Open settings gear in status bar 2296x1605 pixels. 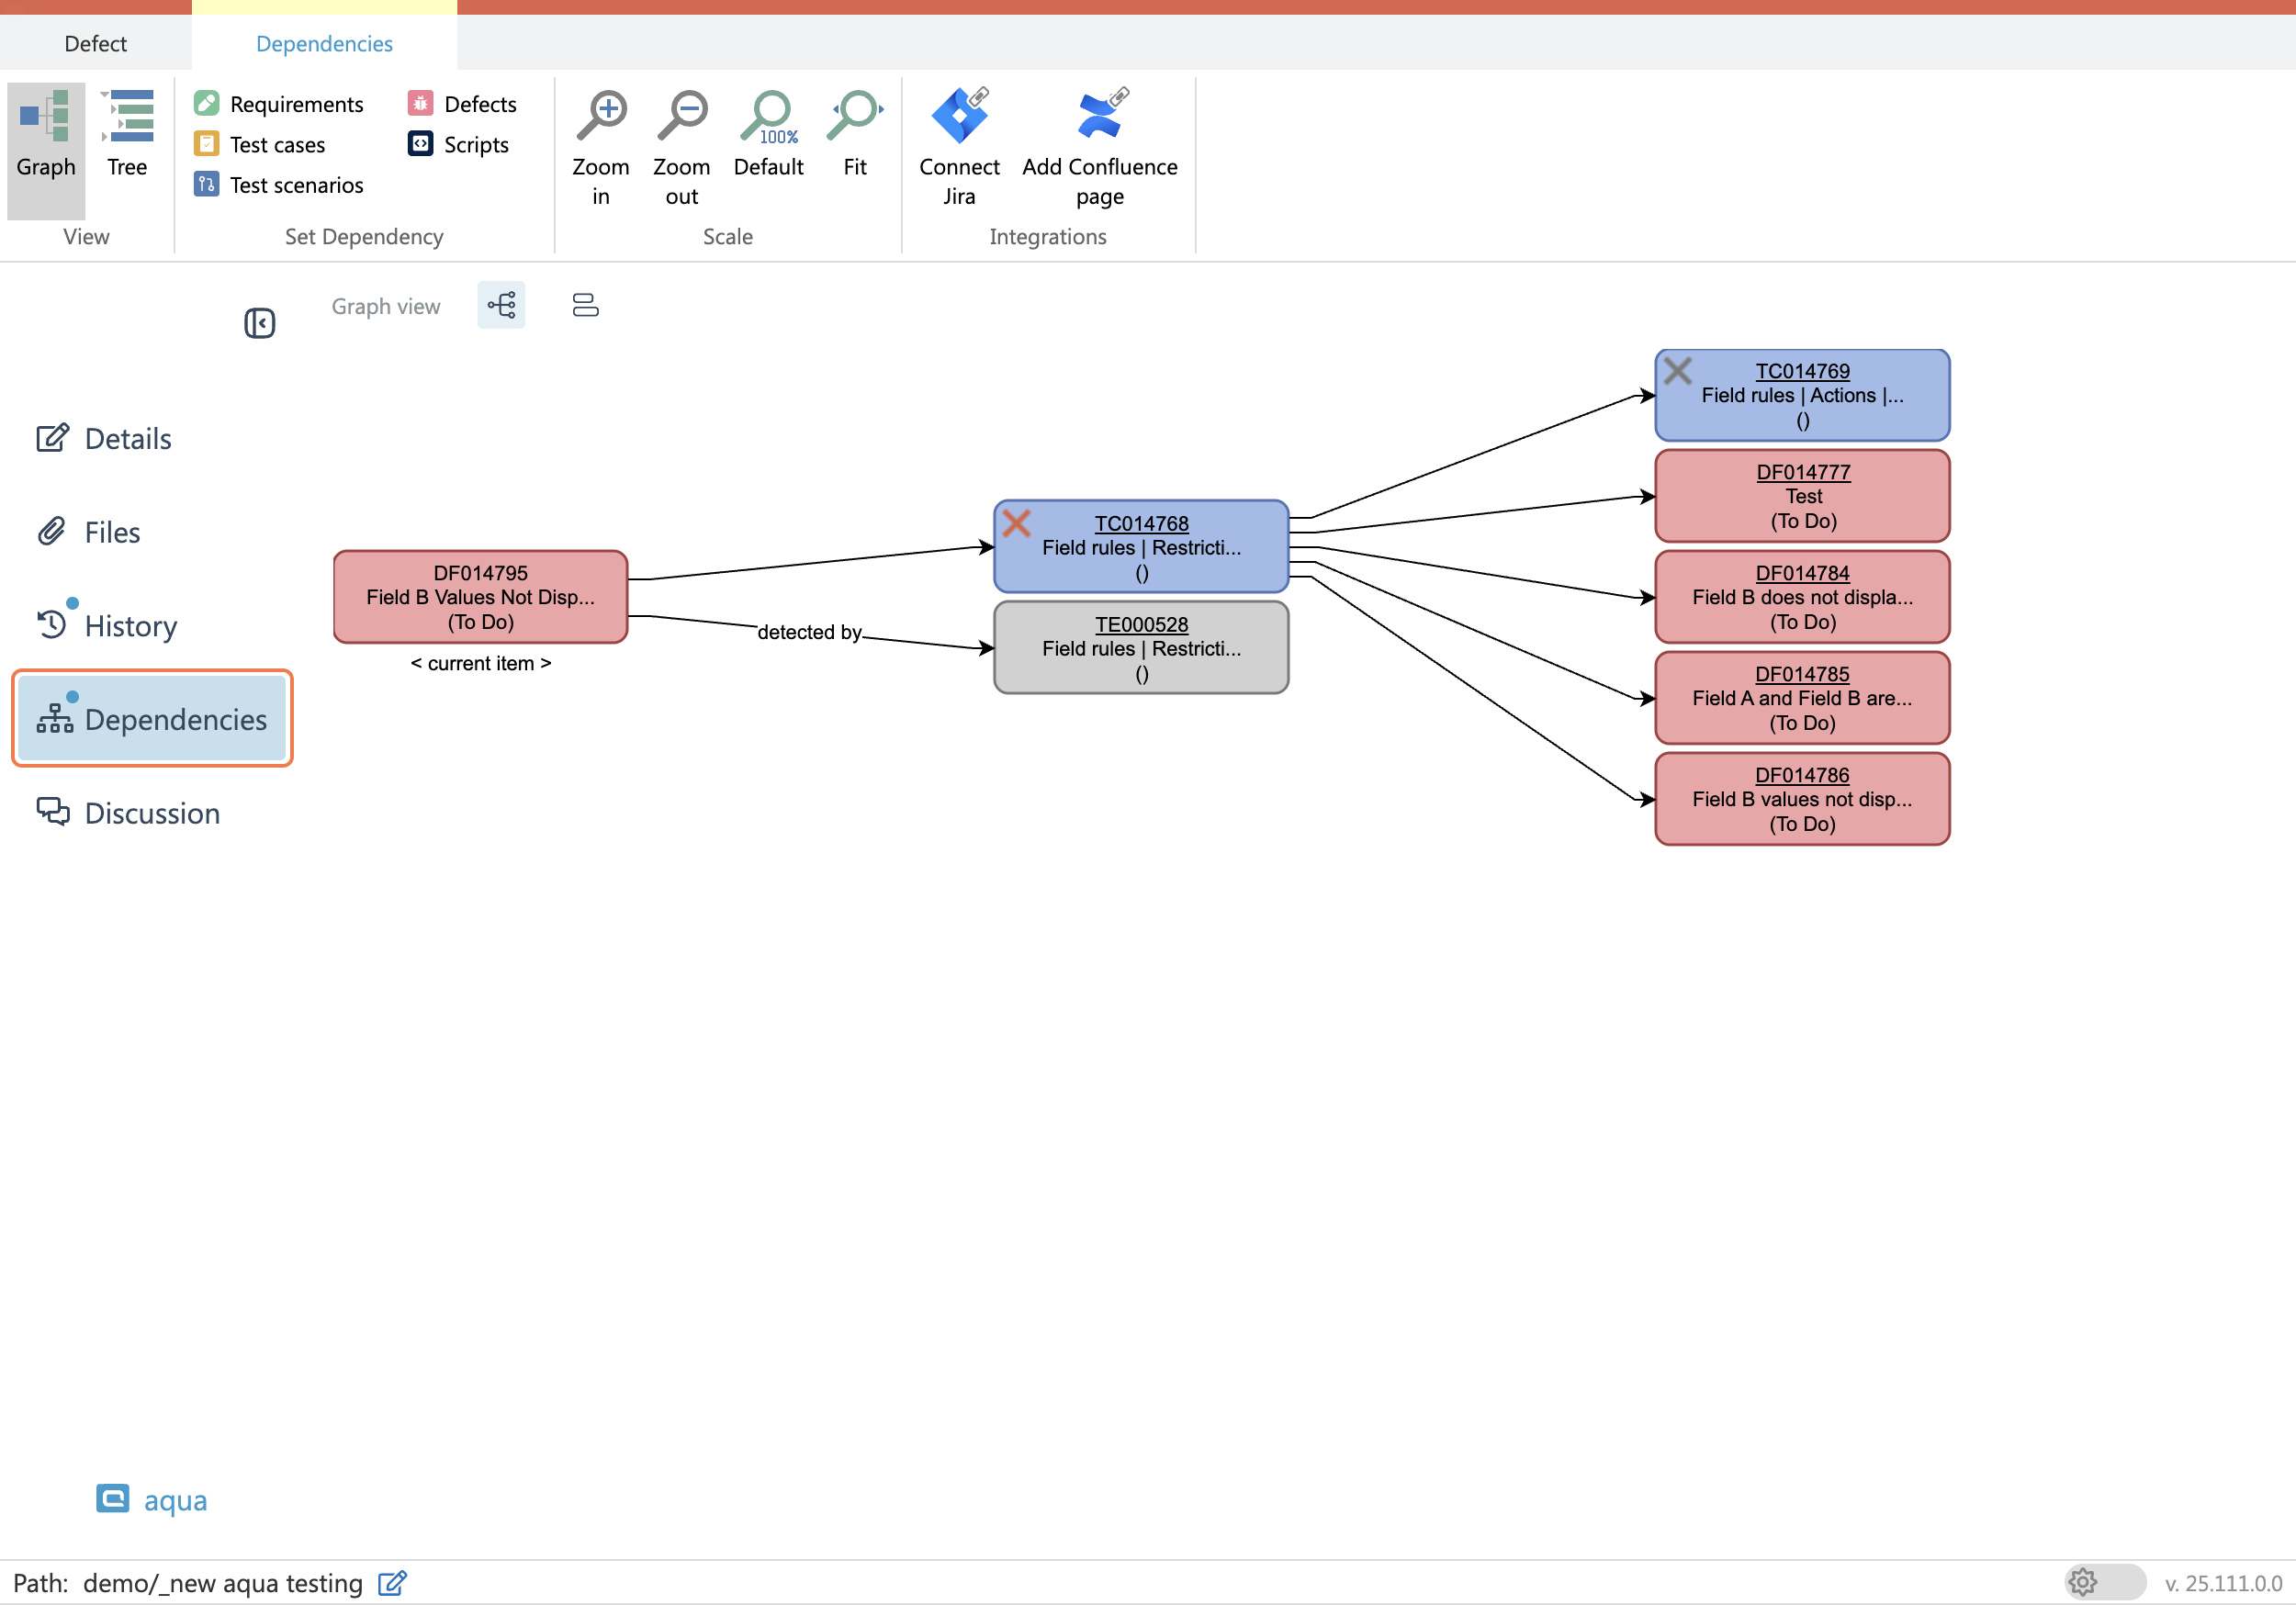tap(2083, 1582)
